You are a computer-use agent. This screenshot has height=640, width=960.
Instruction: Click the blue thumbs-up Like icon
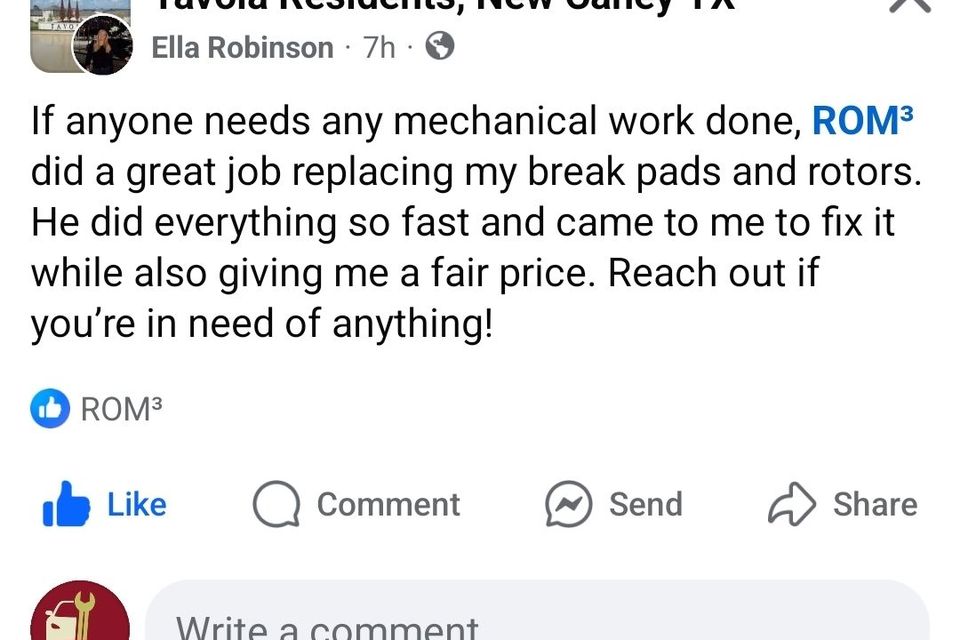(x=66, y=506)
